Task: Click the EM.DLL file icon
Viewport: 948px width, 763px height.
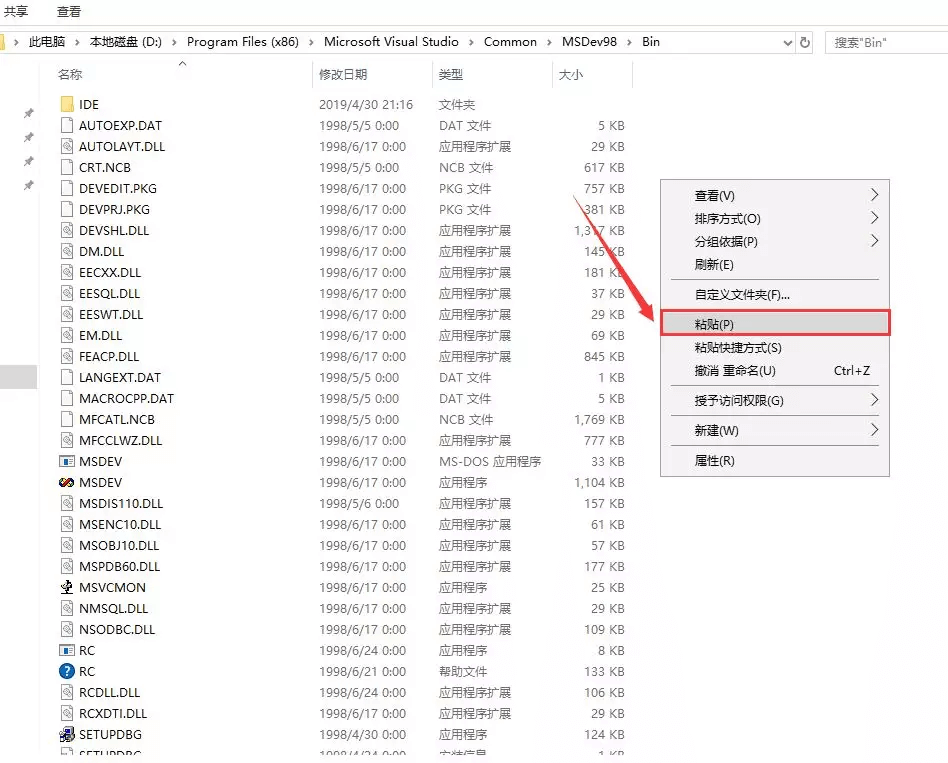Action: [67, 336]
